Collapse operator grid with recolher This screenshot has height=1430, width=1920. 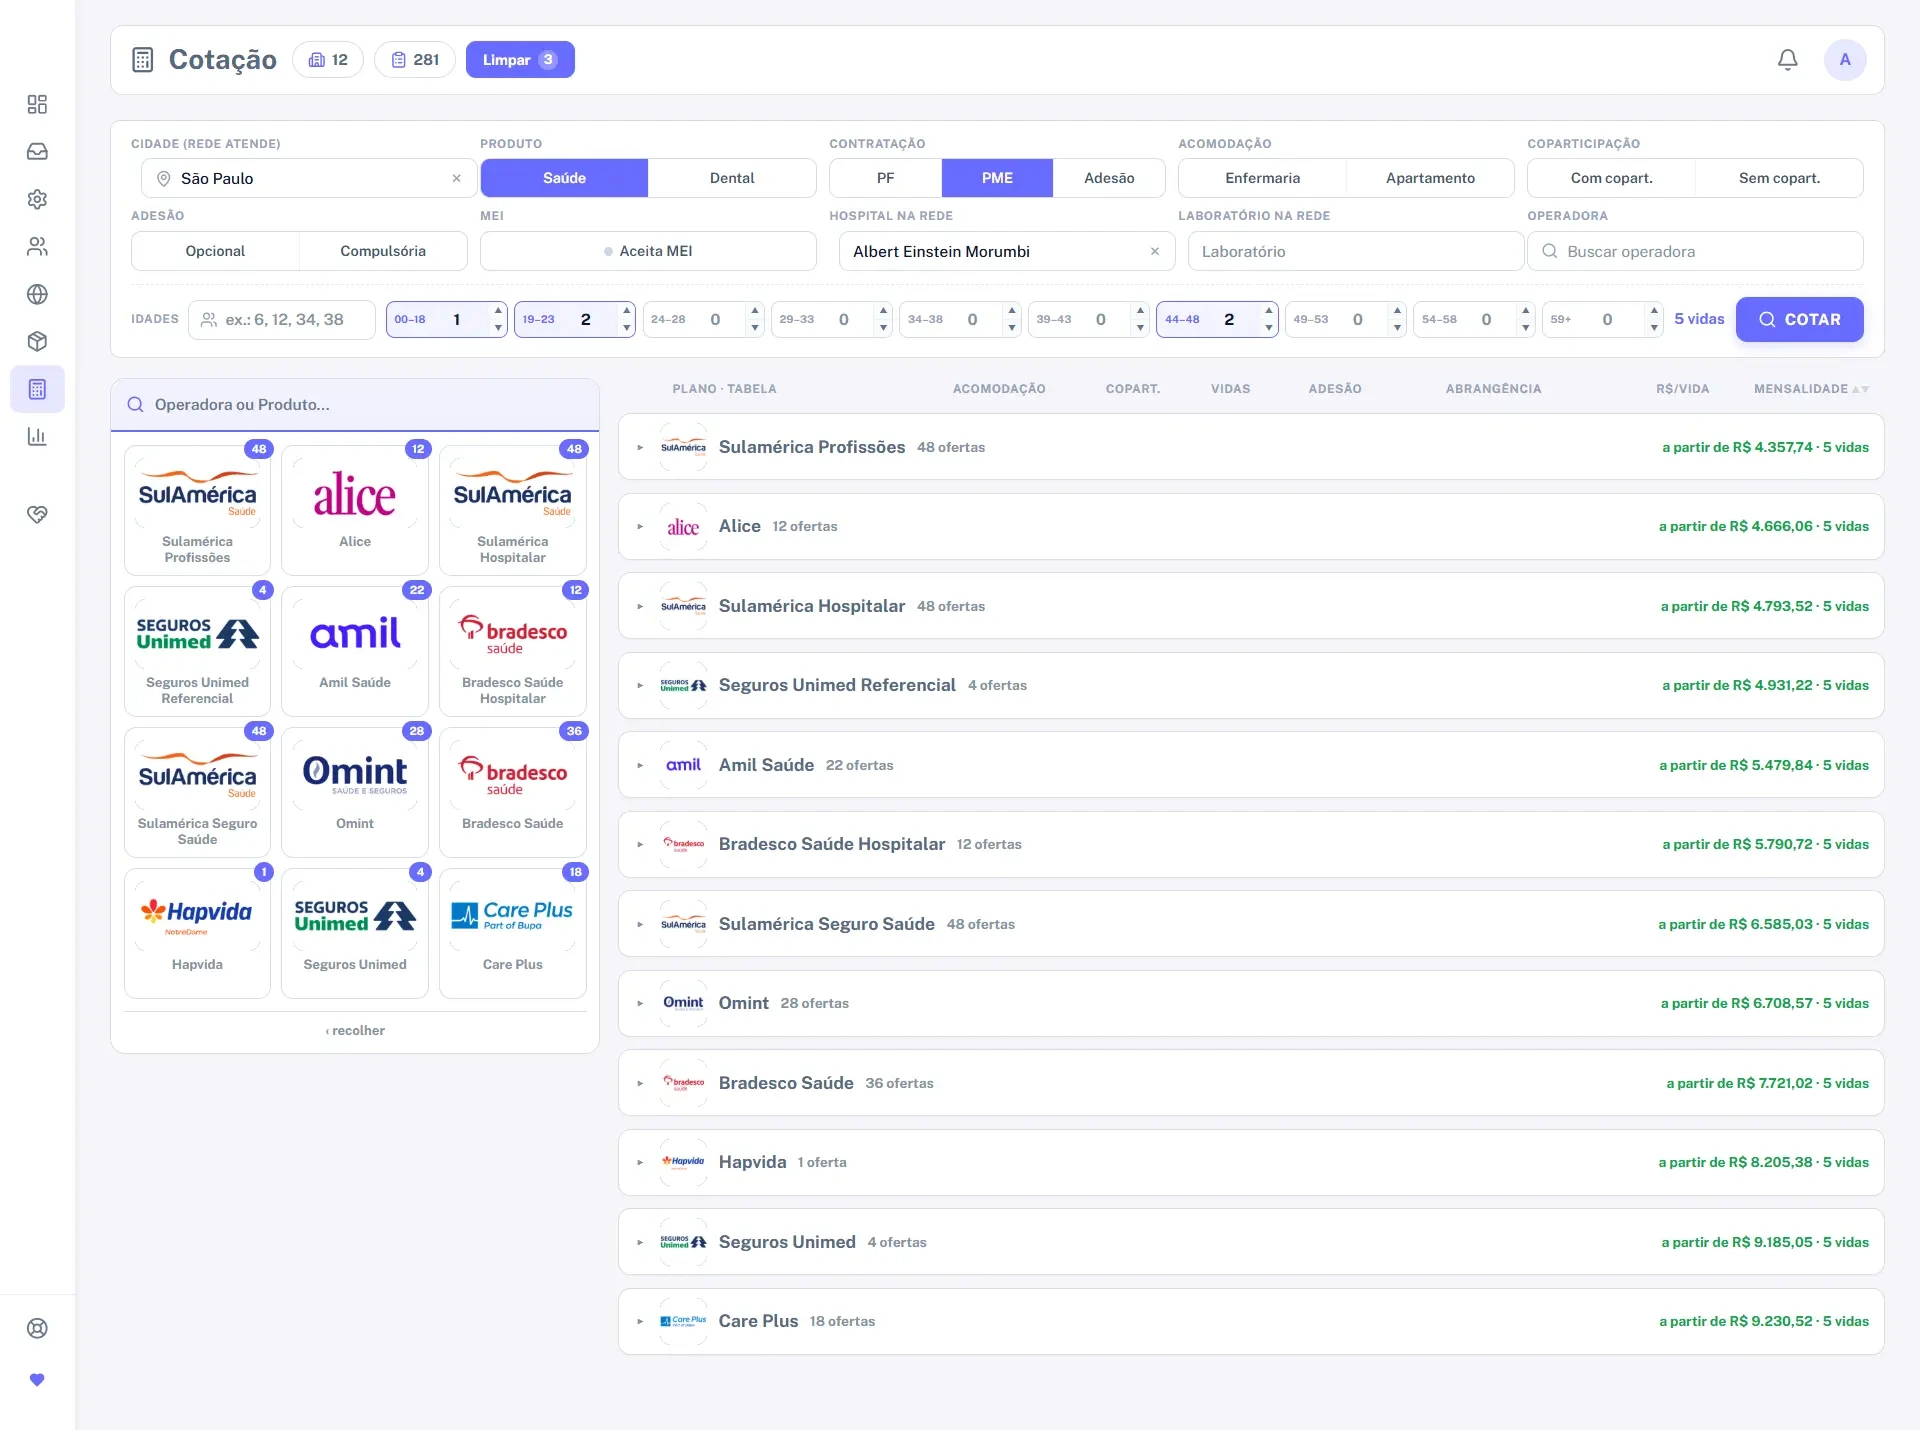[x=355, y=1030]
